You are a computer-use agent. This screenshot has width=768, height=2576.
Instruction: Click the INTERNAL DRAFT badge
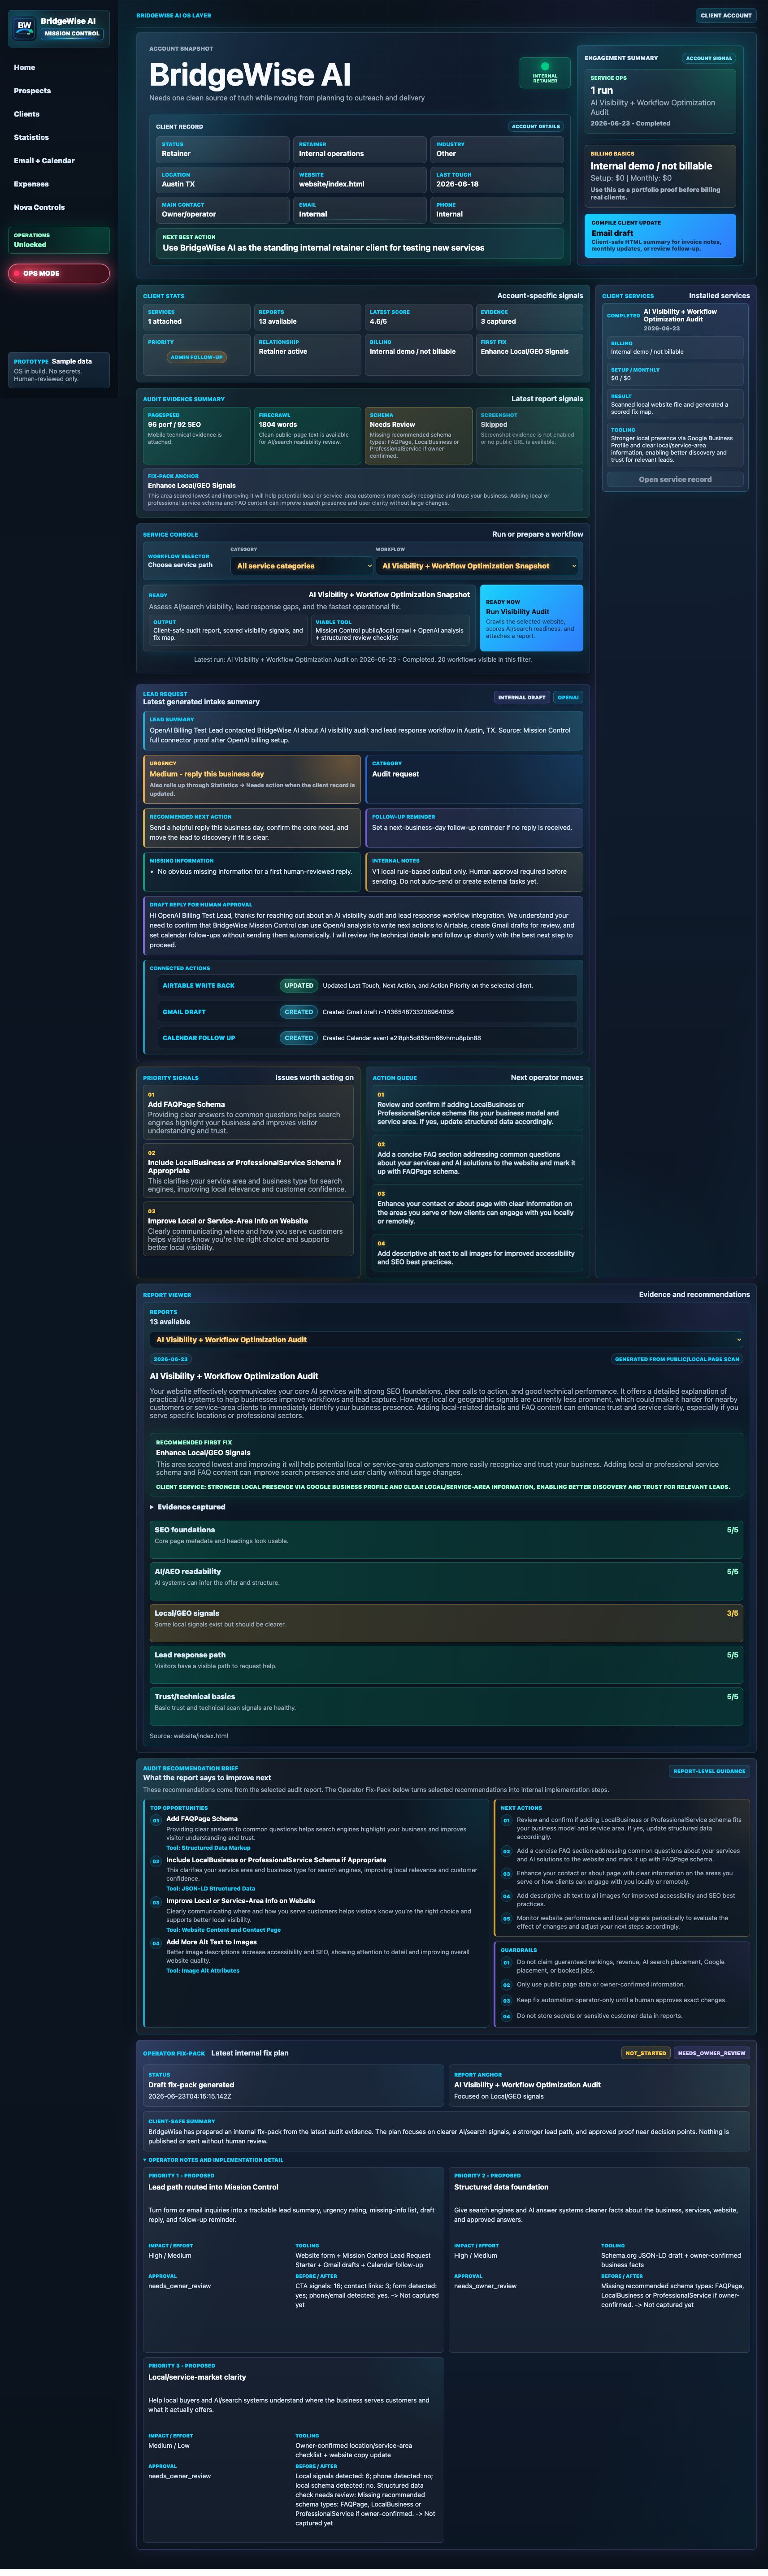click(x=522, y=697)
